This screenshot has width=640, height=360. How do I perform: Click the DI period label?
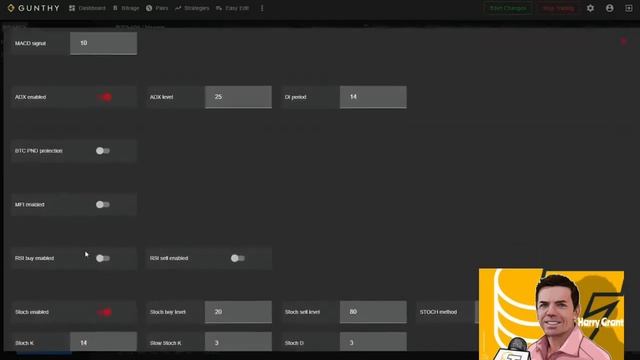(x=296, y=97)
